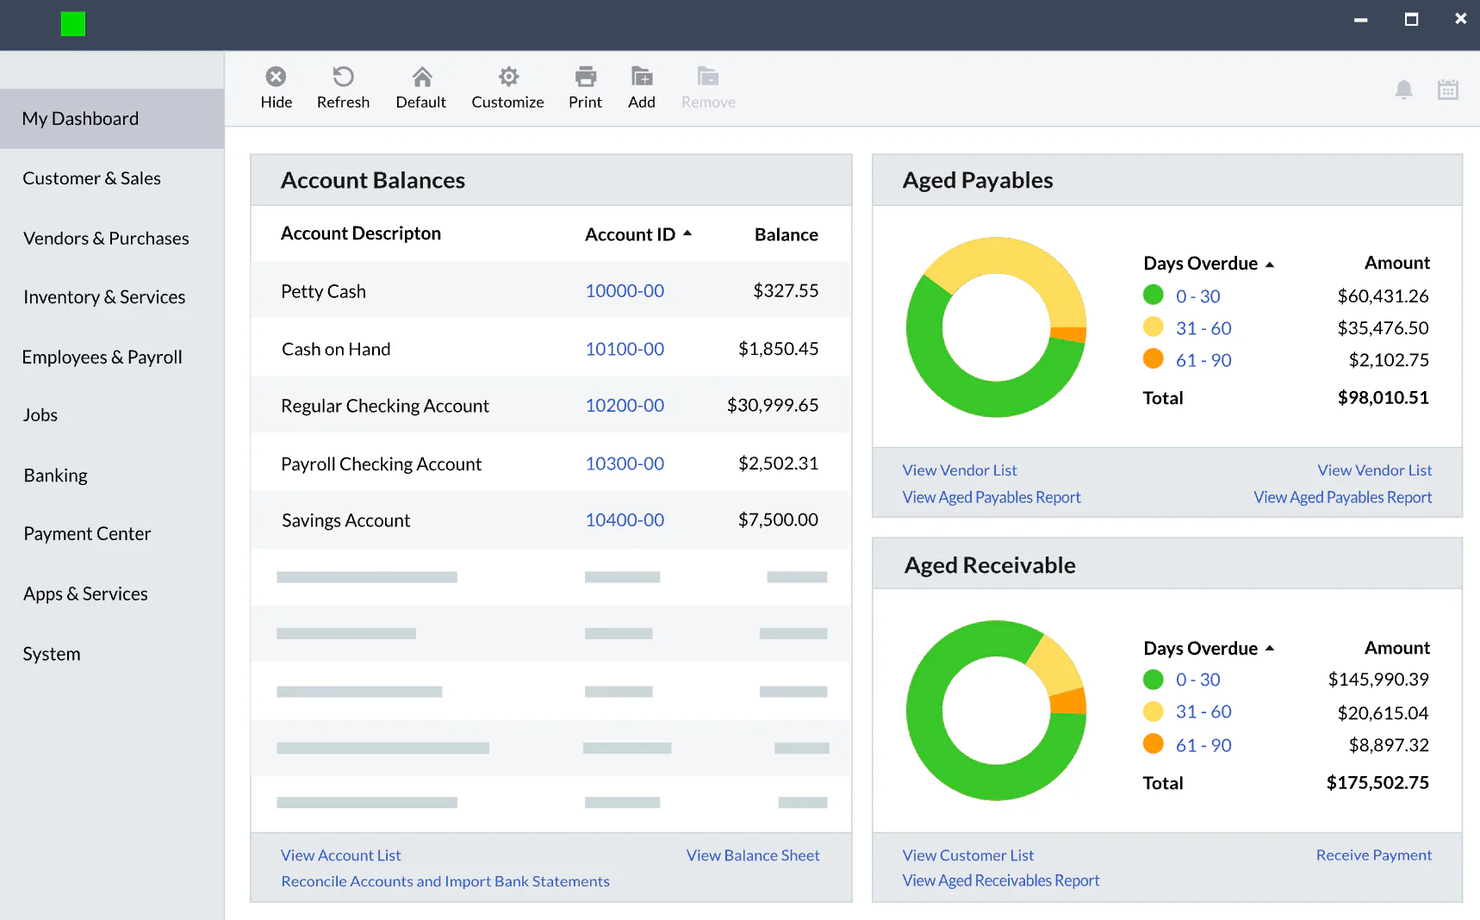Navigate to Employees & Payroll
The height and width of the screenshot is (920, 1480).
pyautogui.click(x=102, y=357)
